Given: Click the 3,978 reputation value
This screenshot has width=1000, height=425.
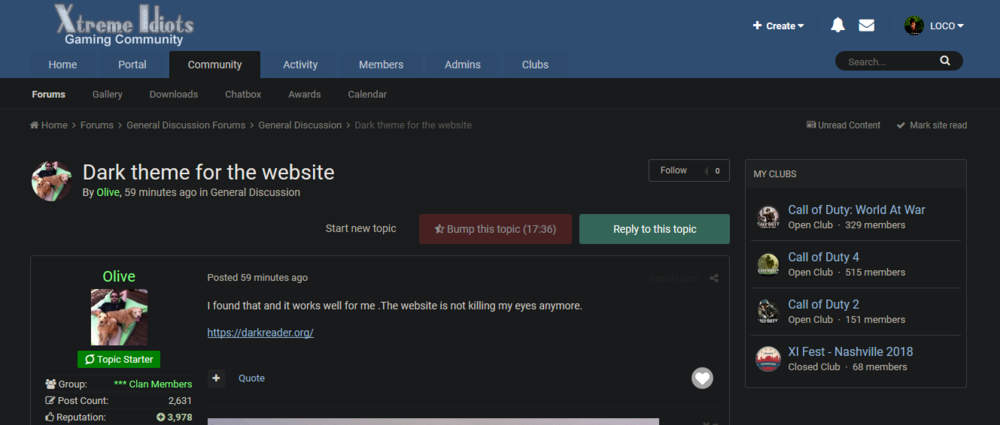Looking at the screenshot, I should (x=173, y=417).
